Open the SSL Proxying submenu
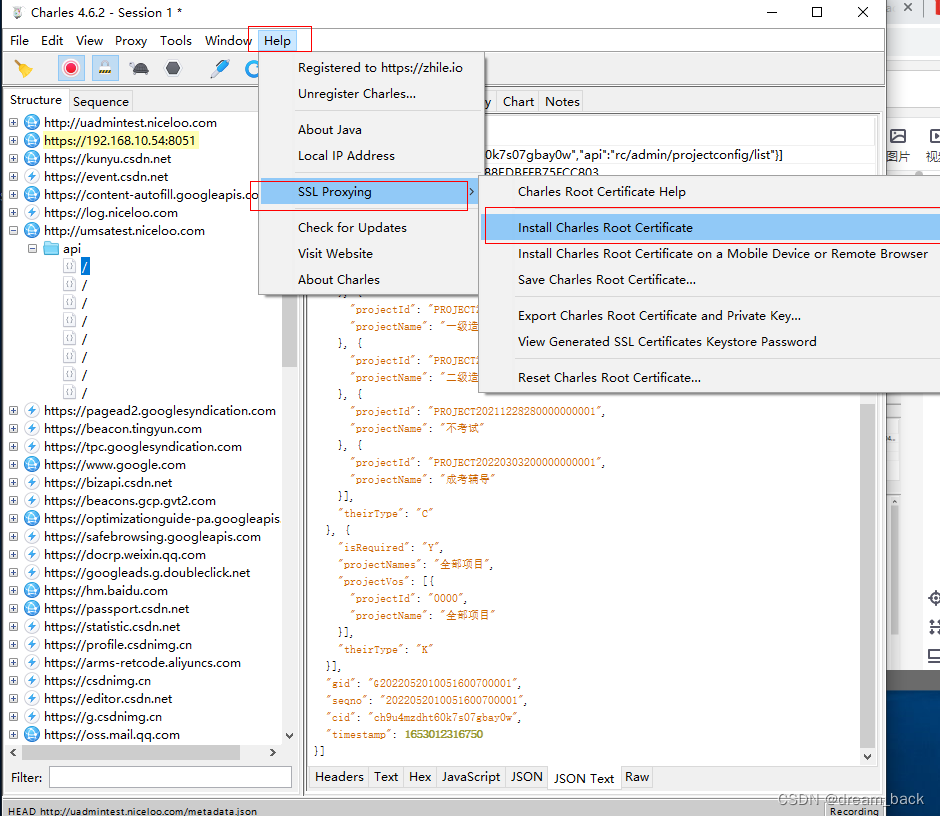 click(368, 192)
